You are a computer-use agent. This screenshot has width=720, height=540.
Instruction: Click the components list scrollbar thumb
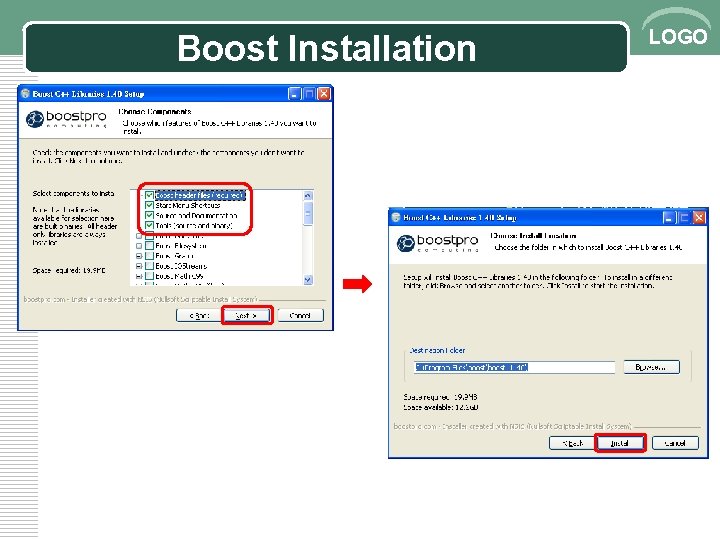point(308,213)
